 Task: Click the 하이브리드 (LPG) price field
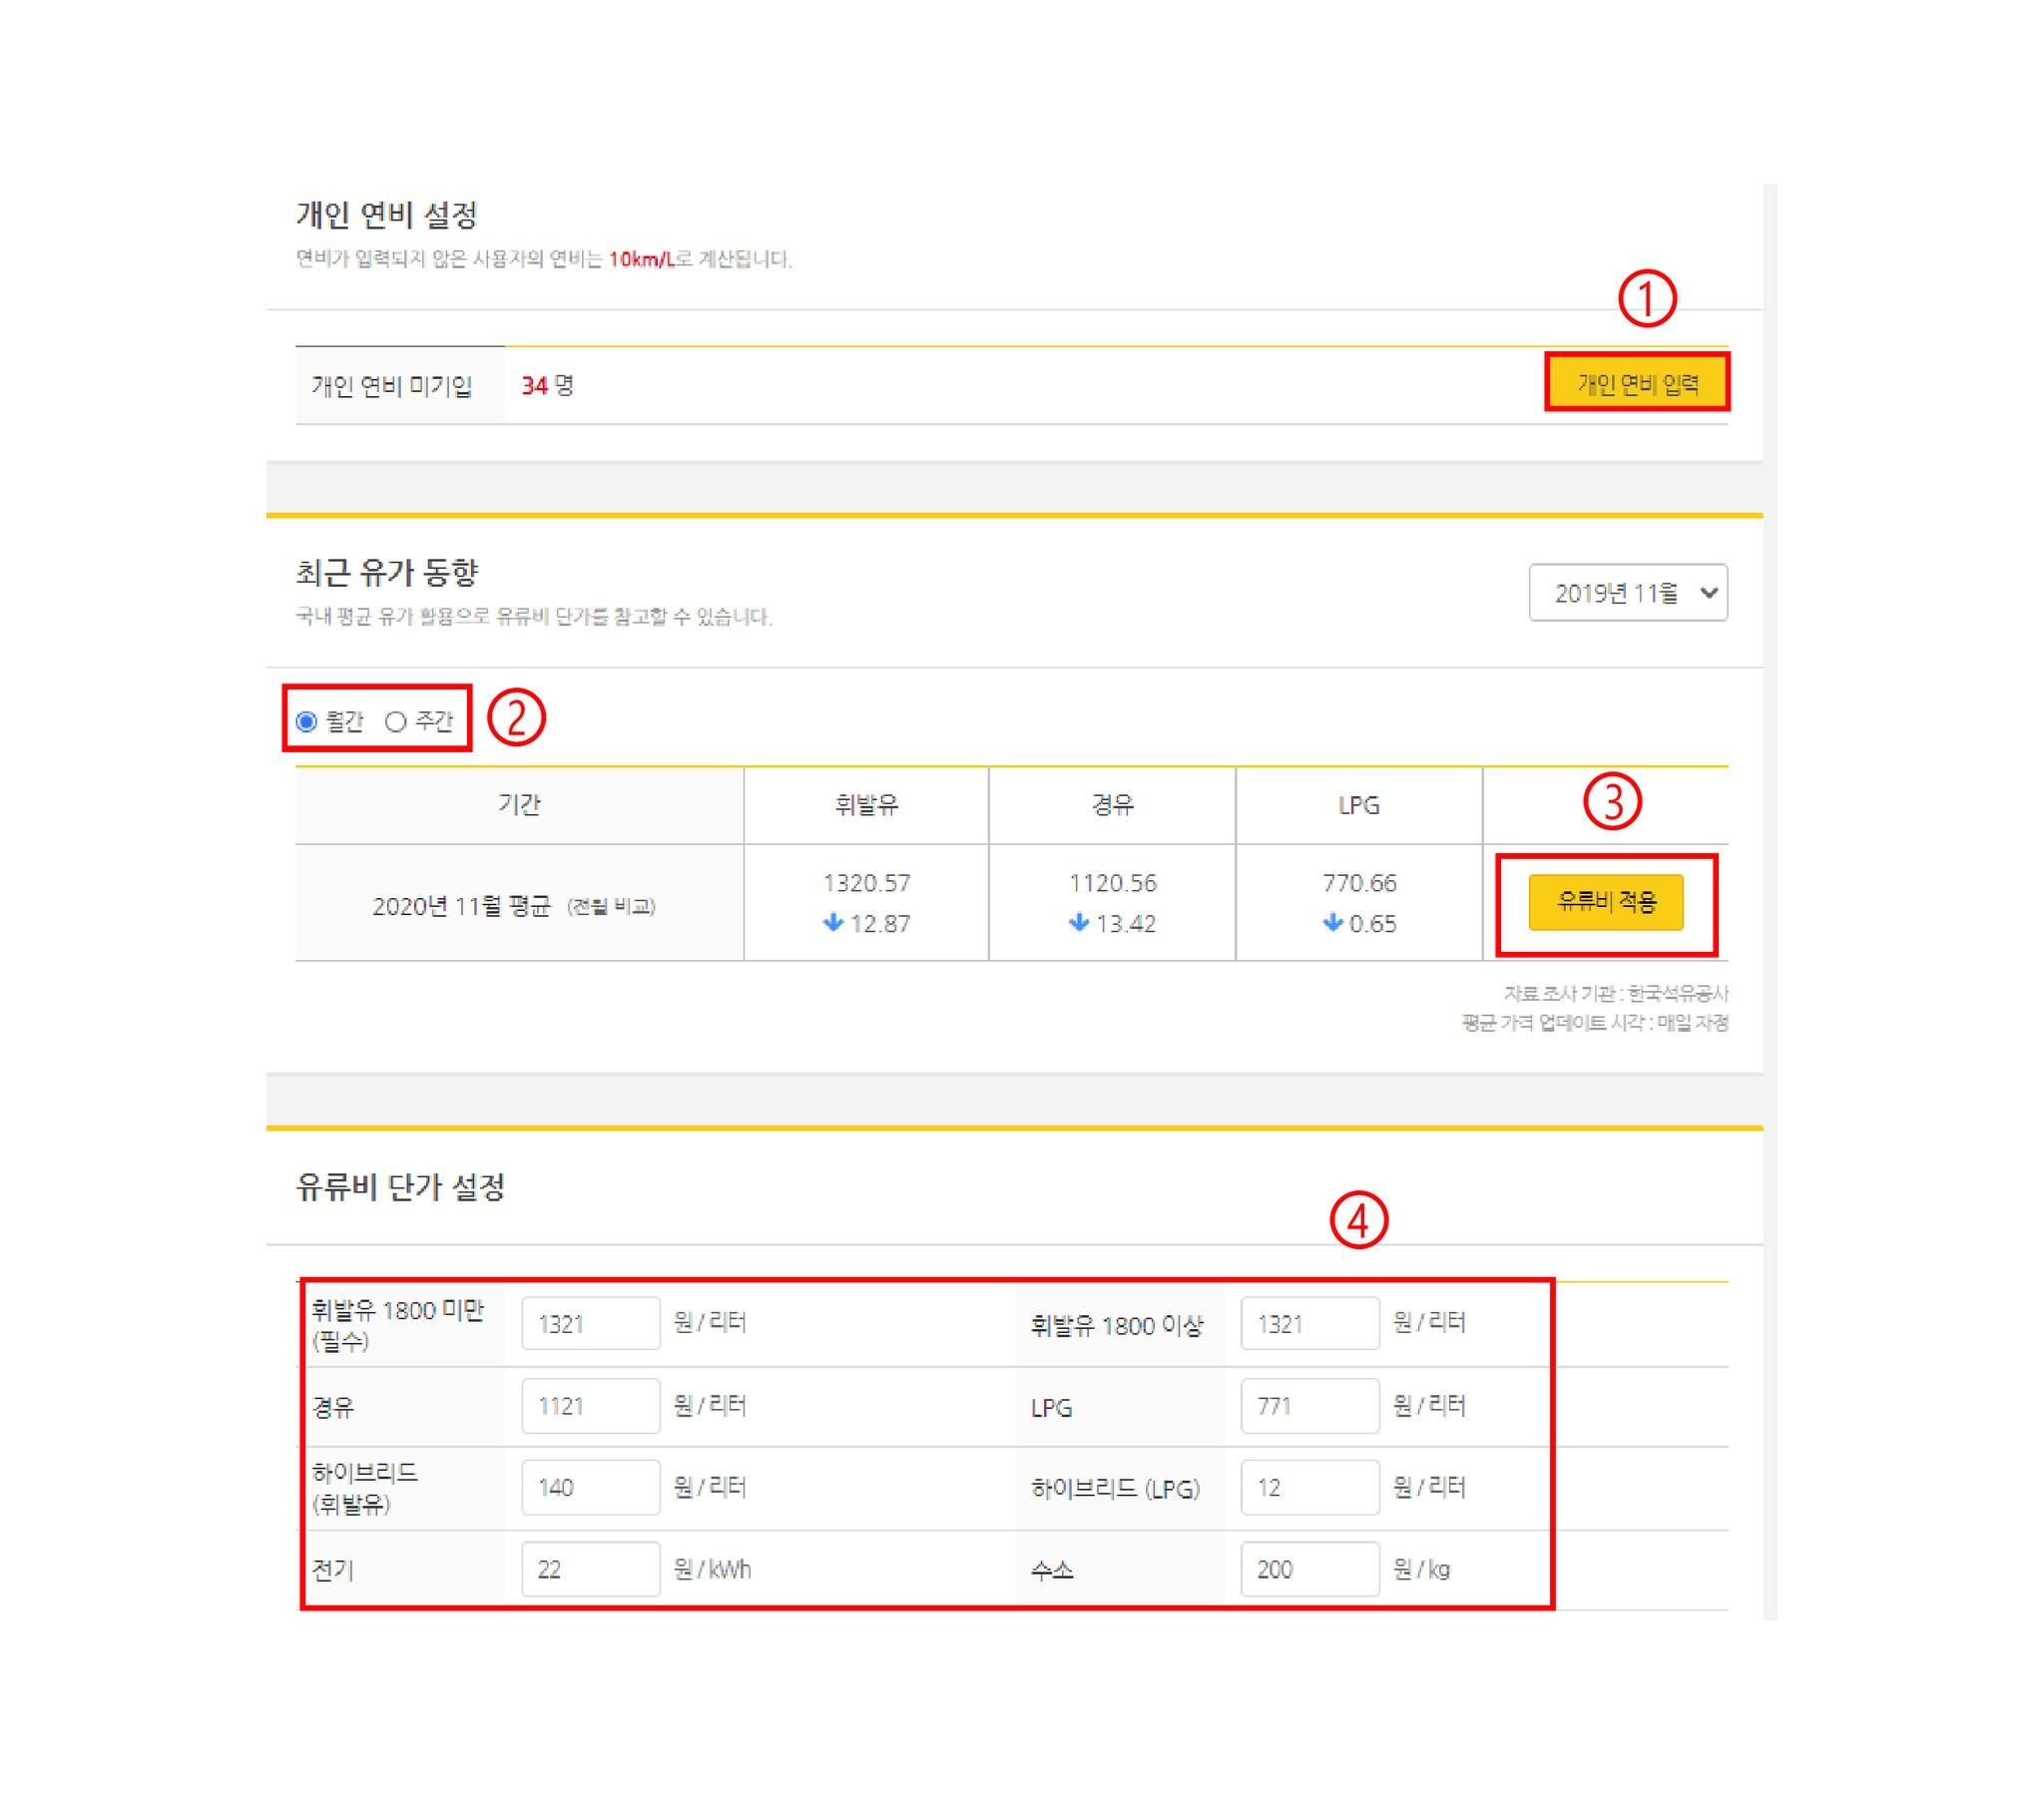tap(1309, 1487)
